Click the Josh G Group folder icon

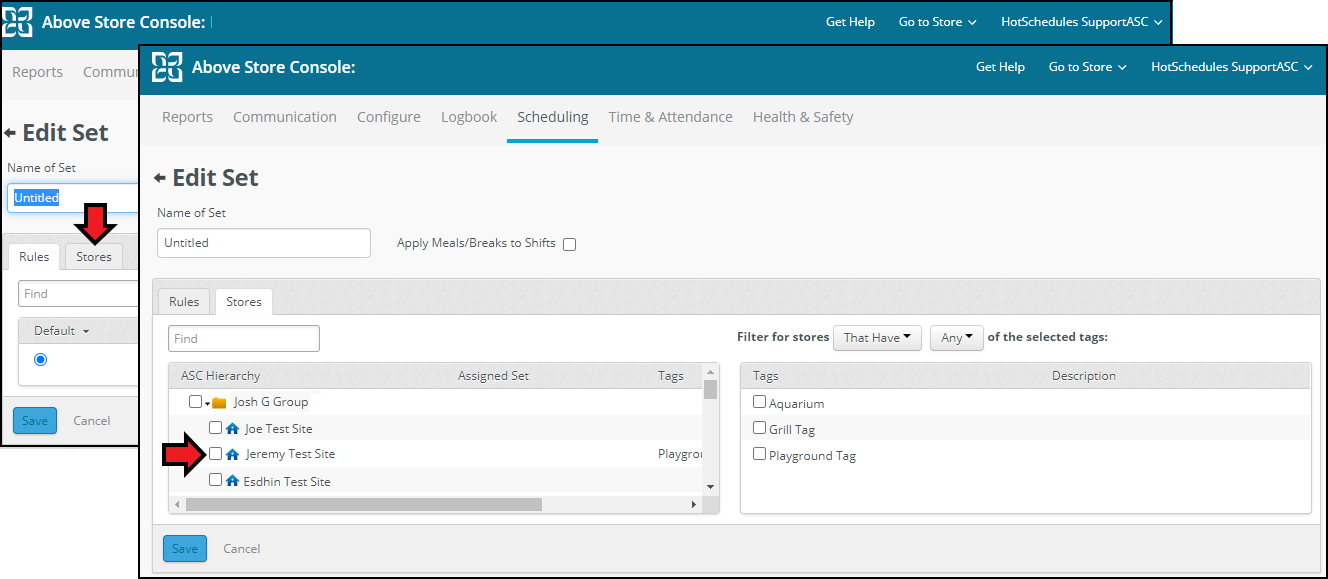pyautogui.click(x=219, y=402)
